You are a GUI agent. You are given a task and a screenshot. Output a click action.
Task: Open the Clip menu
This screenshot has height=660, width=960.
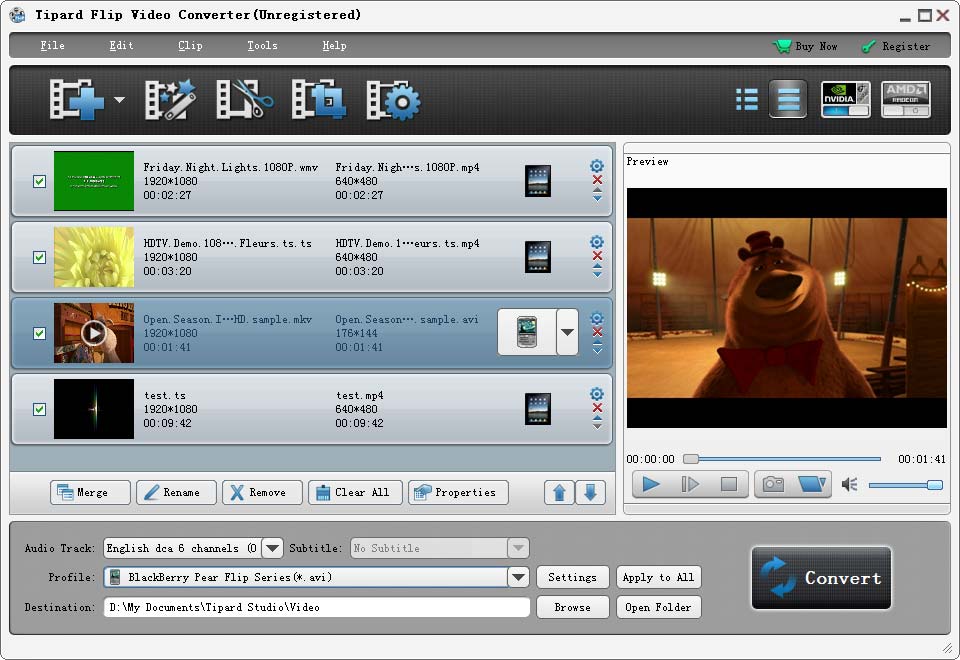pyautogui.click(x=189, y=45)
